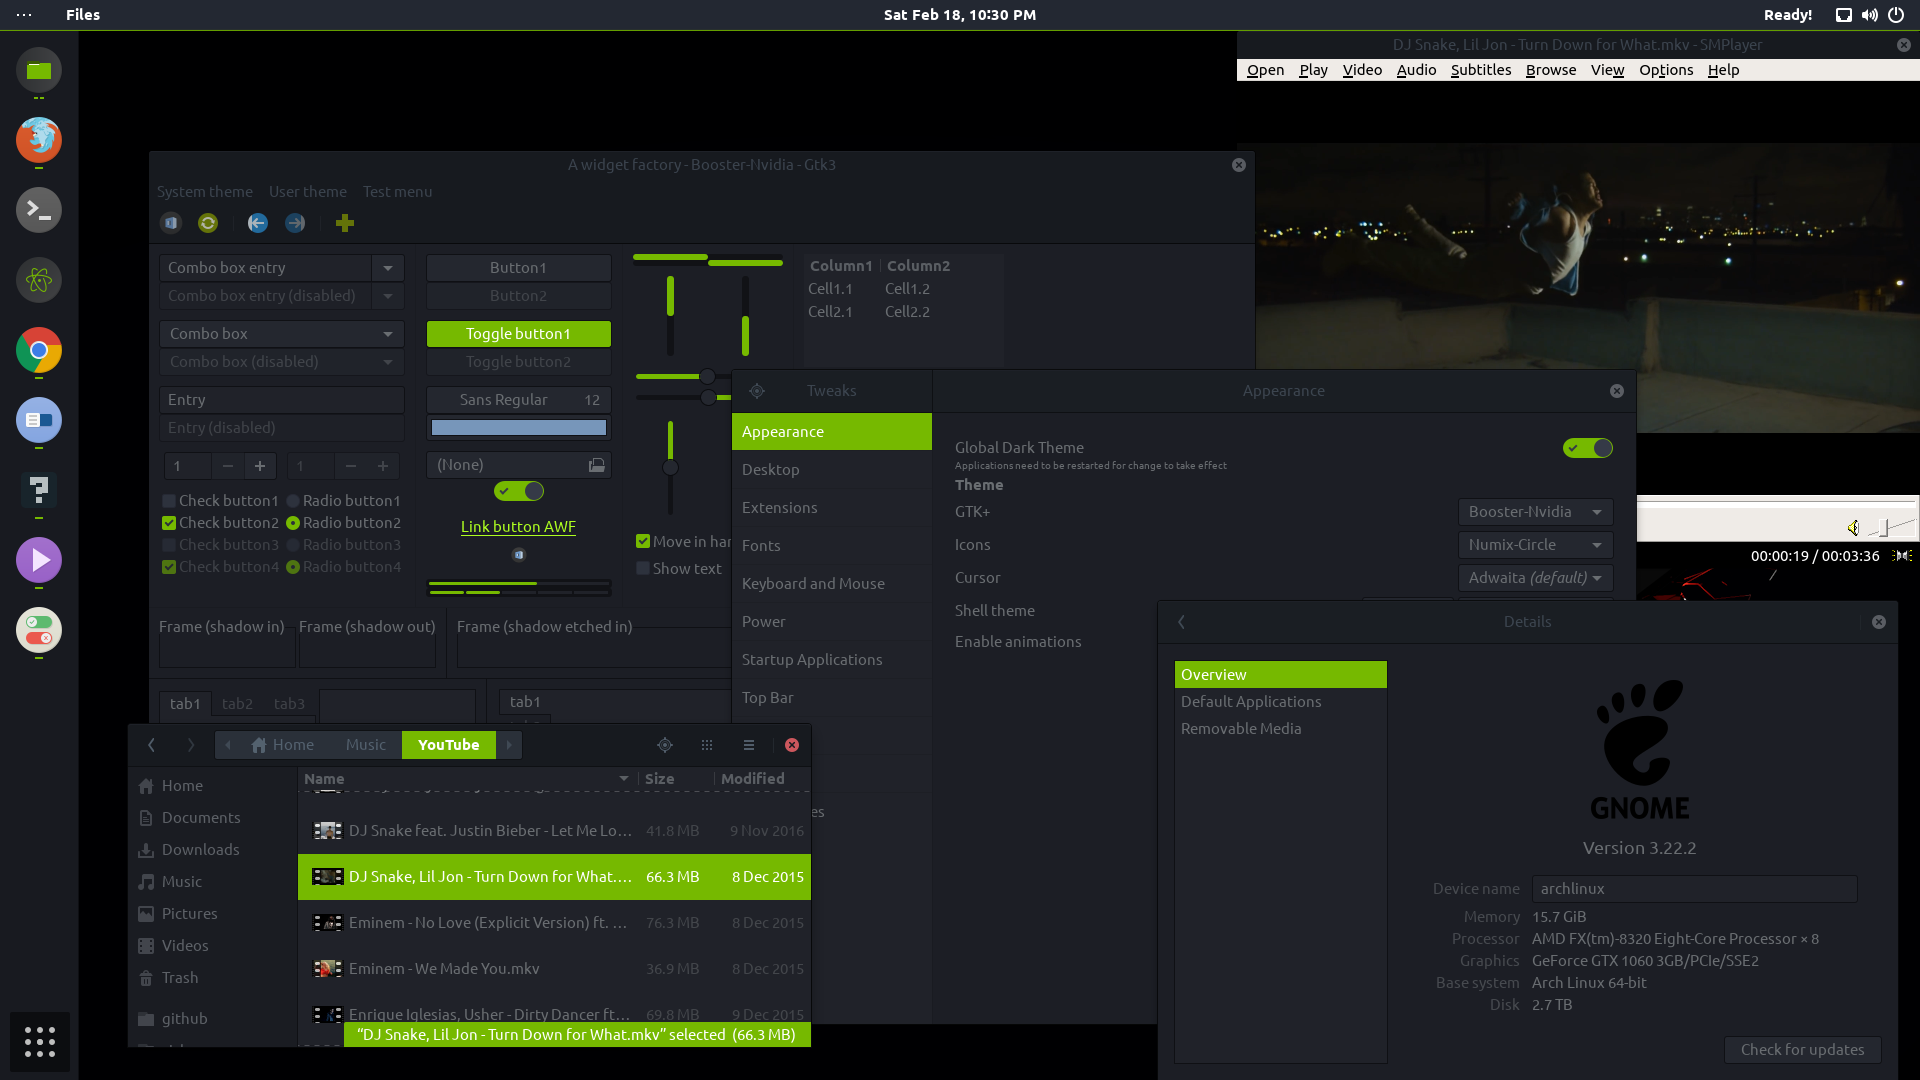1920x1080 pixels.
Task: Check the Check button1 checkbox
Action: tap(169, 501)
